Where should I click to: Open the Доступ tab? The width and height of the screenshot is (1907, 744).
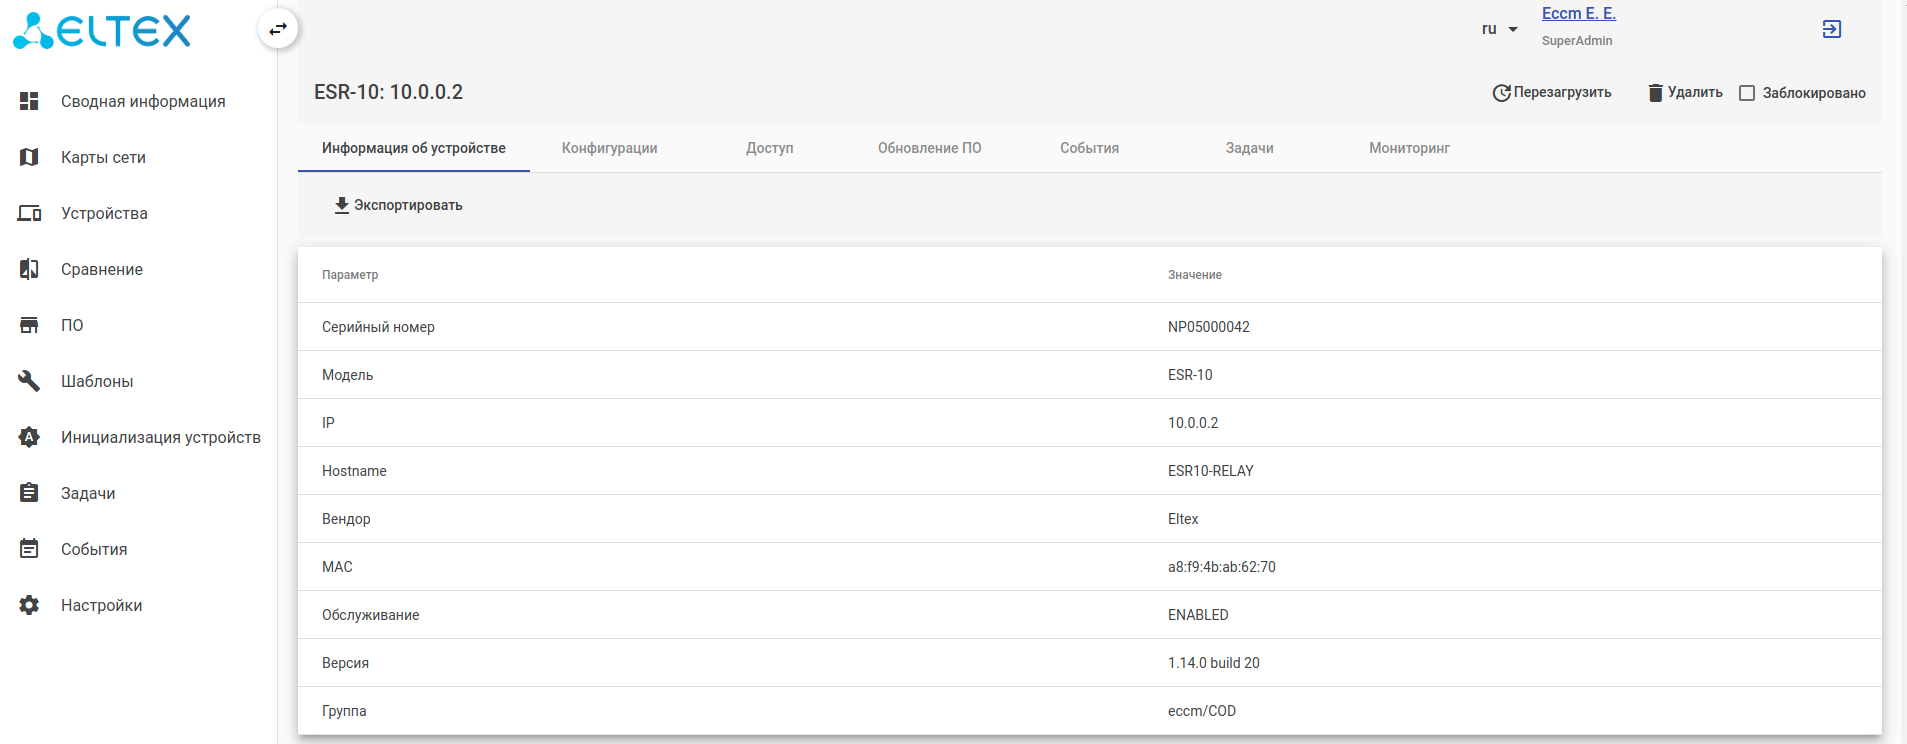[x=770, y=148]
